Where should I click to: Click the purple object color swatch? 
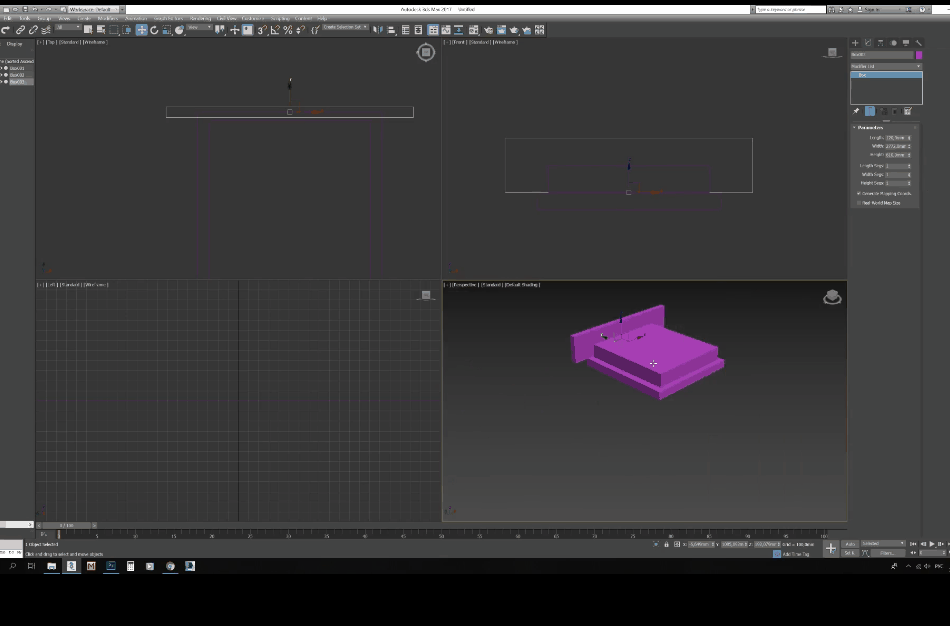(x=919, y=55)
